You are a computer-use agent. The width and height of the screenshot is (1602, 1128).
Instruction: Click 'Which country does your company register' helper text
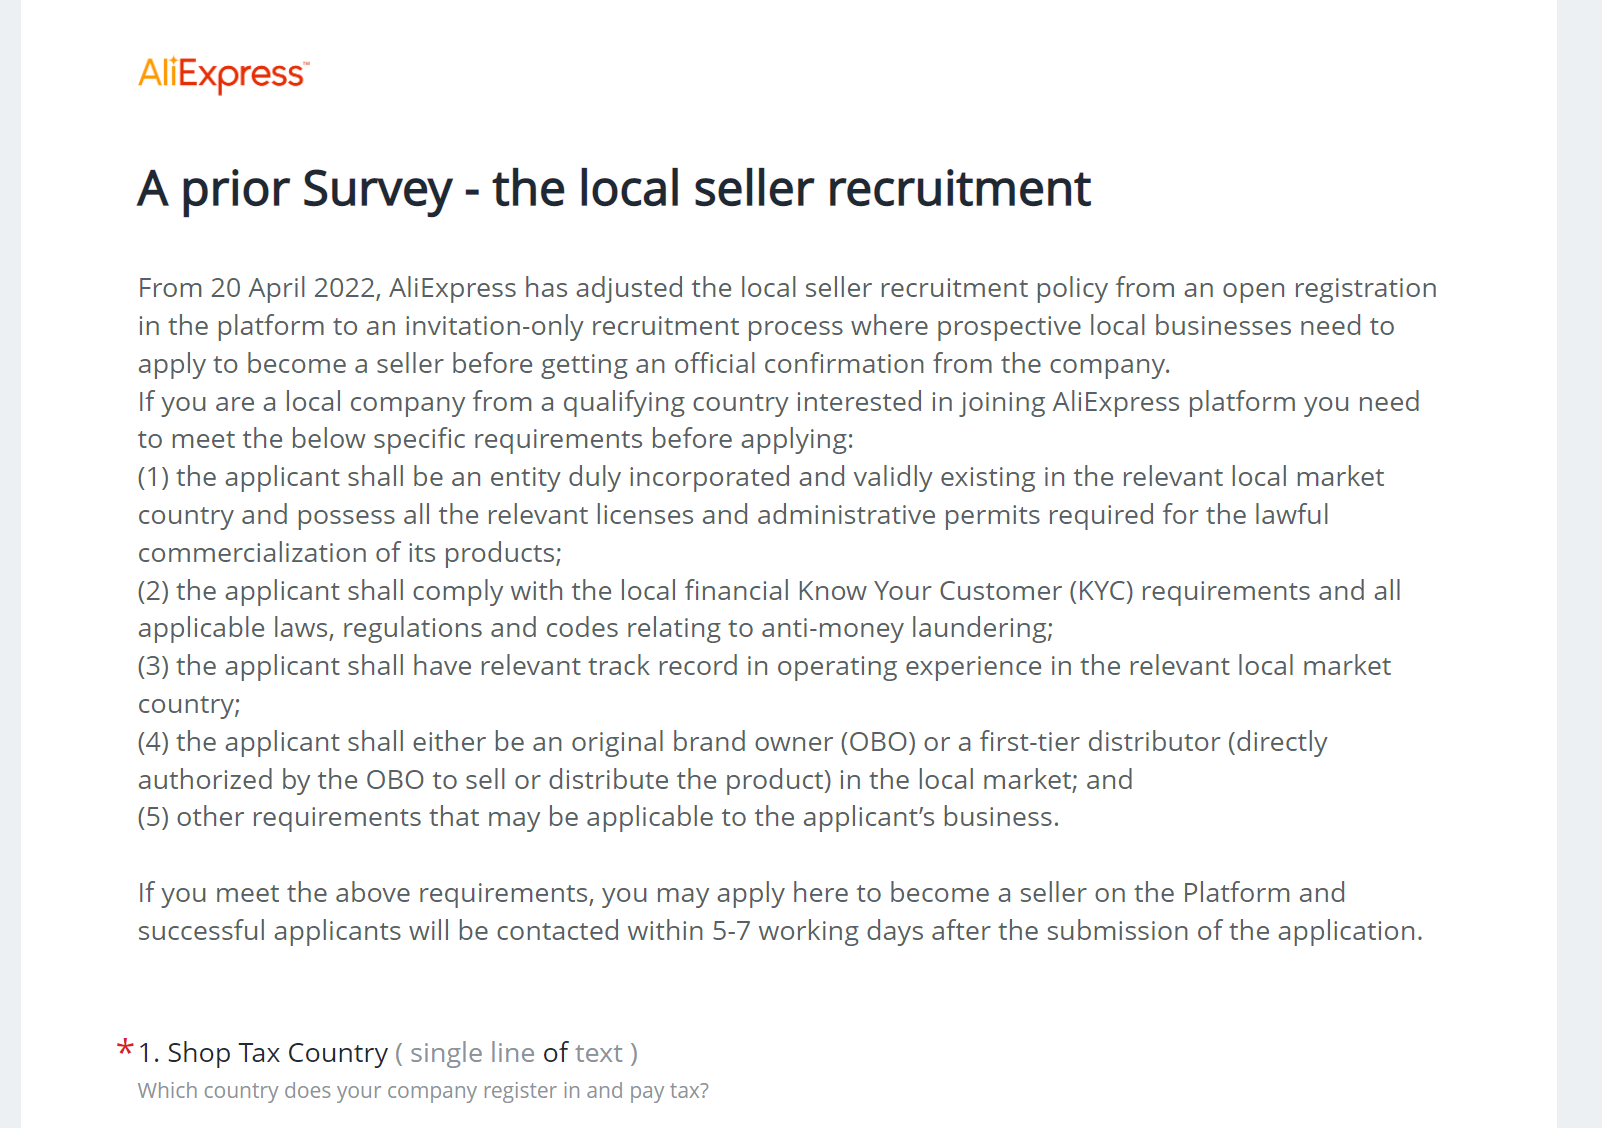tap(423, 1091)
